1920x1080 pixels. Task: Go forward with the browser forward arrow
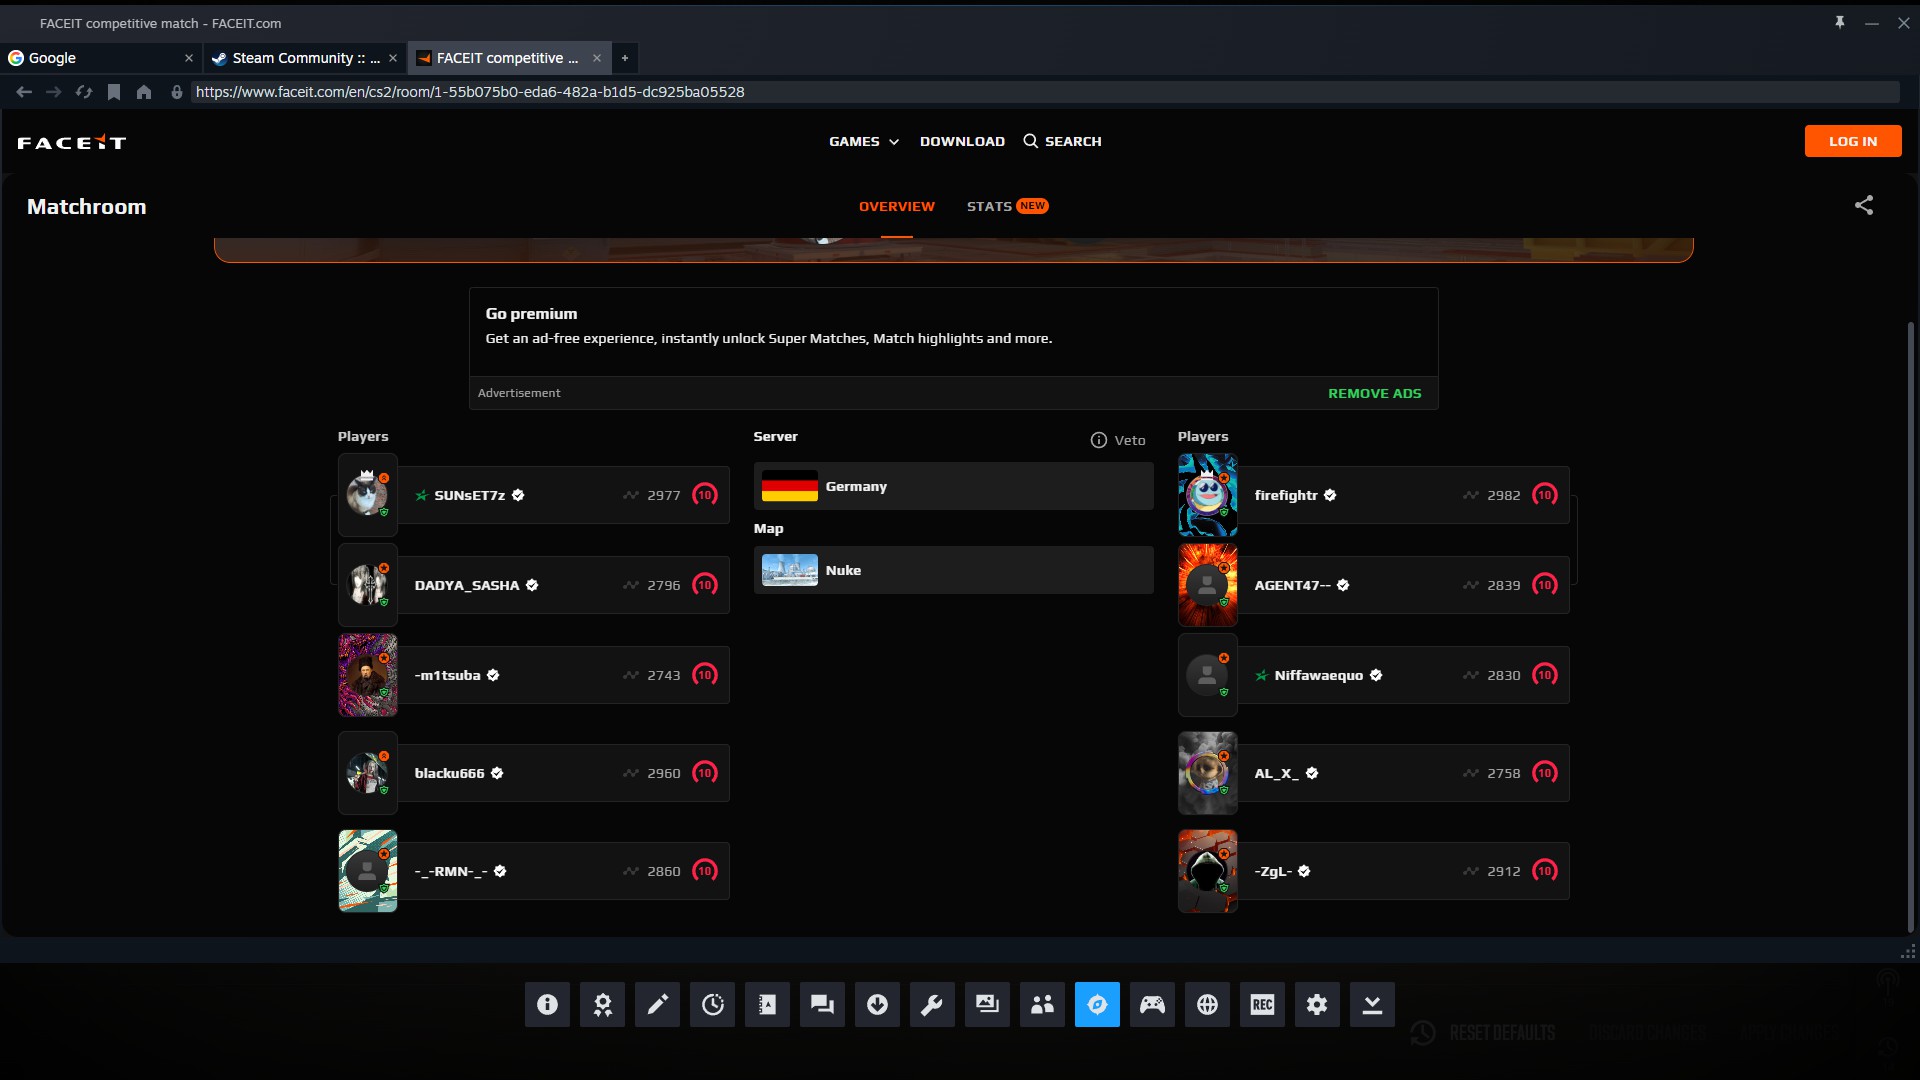tap(54, 92)
